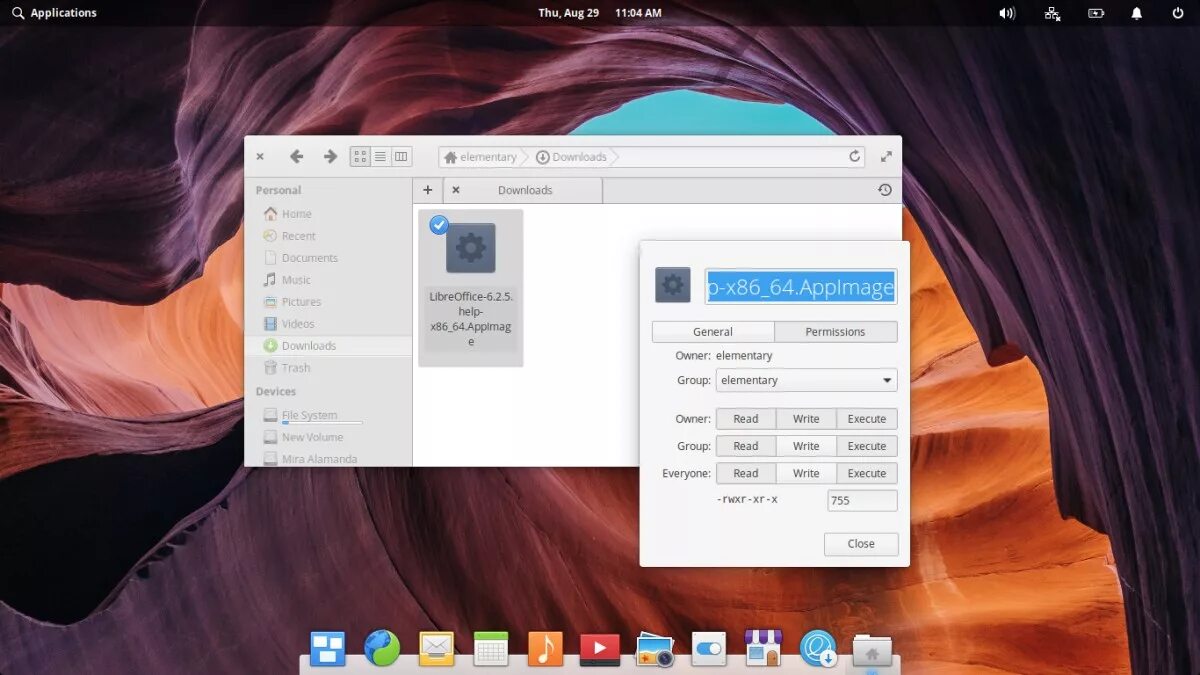
Task: Open System Settings from the dock
Action: [x=709, y=649]
